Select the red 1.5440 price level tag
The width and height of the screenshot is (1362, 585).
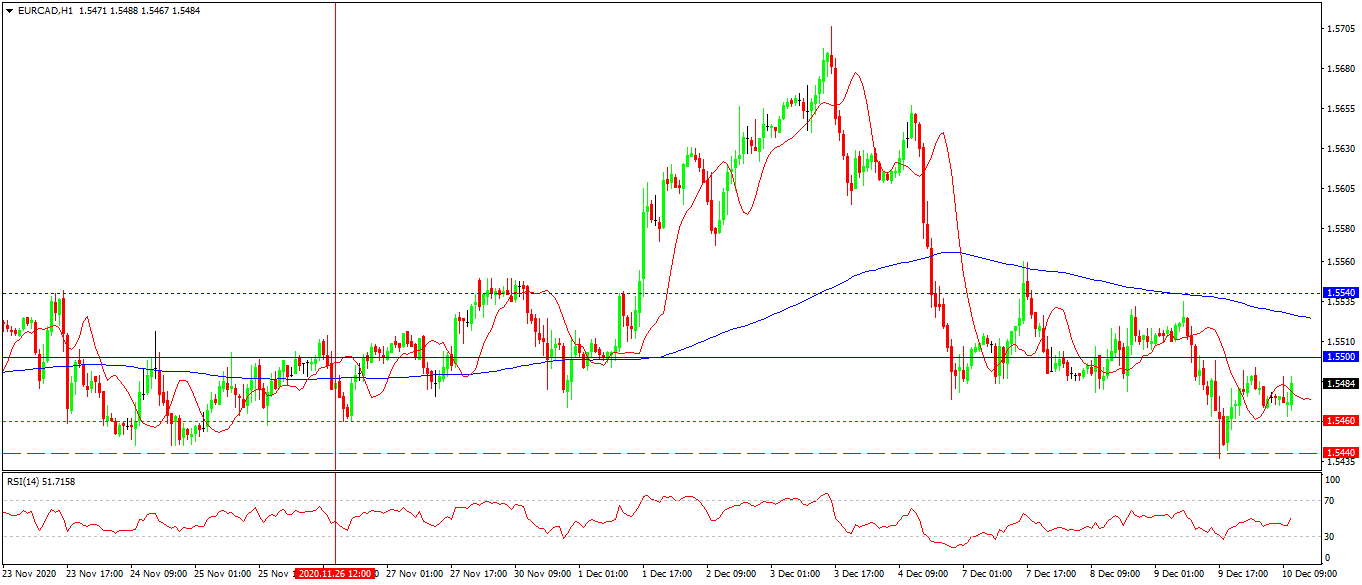pos(1340,453)
